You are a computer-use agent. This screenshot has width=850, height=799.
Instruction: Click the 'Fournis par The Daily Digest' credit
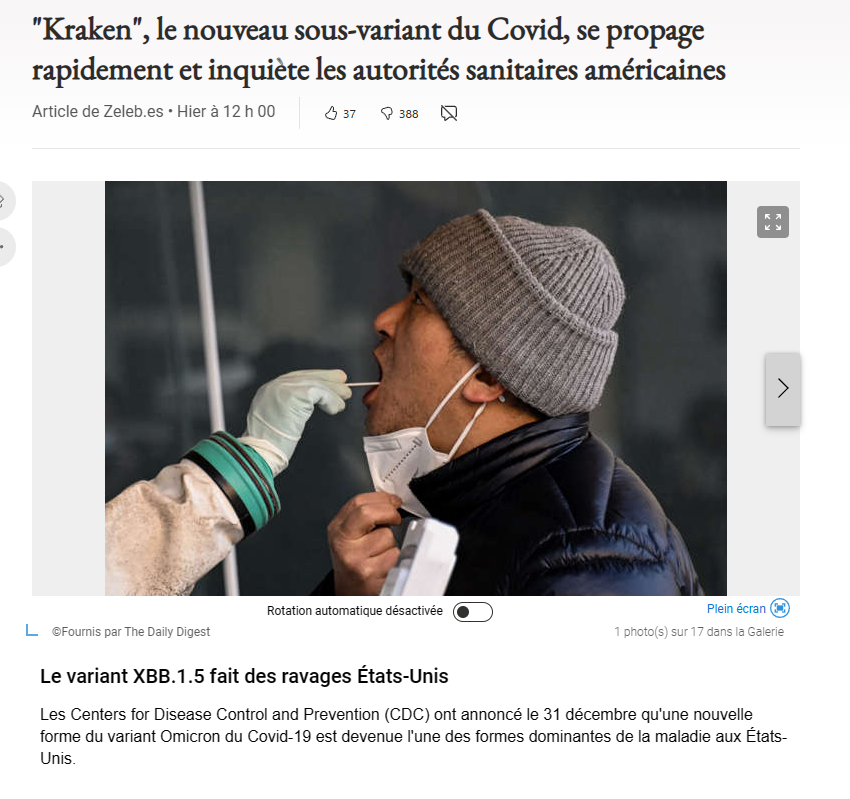pyautogui.click(x=131, y=632)
